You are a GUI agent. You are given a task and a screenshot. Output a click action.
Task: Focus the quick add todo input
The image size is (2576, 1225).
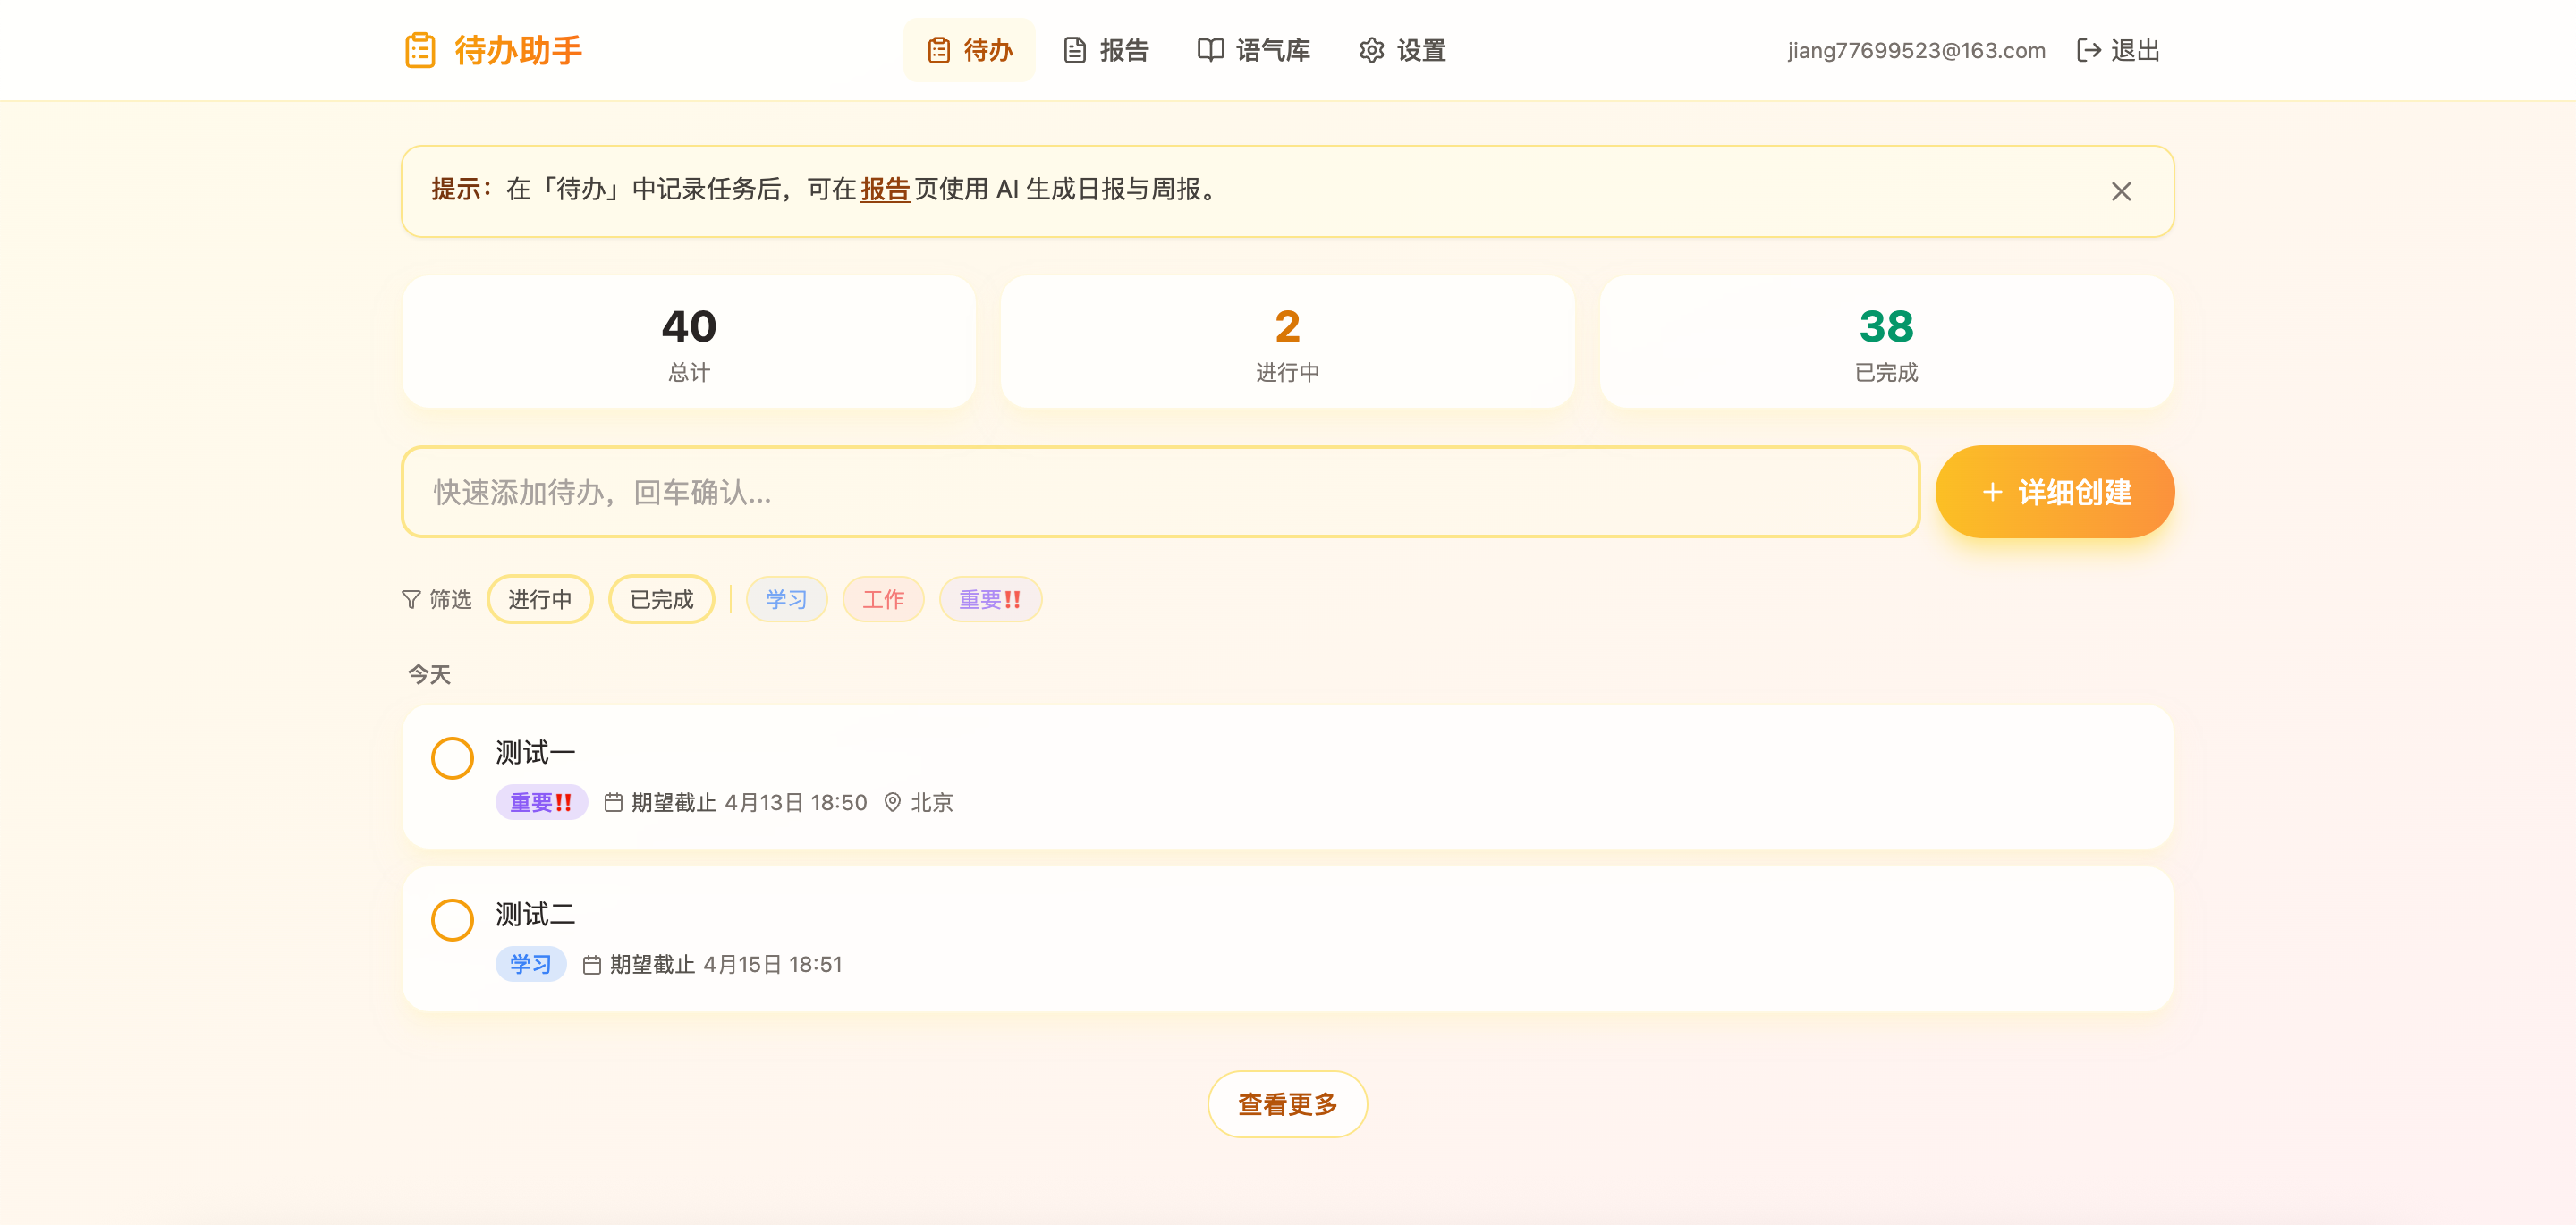[1160, 492]
